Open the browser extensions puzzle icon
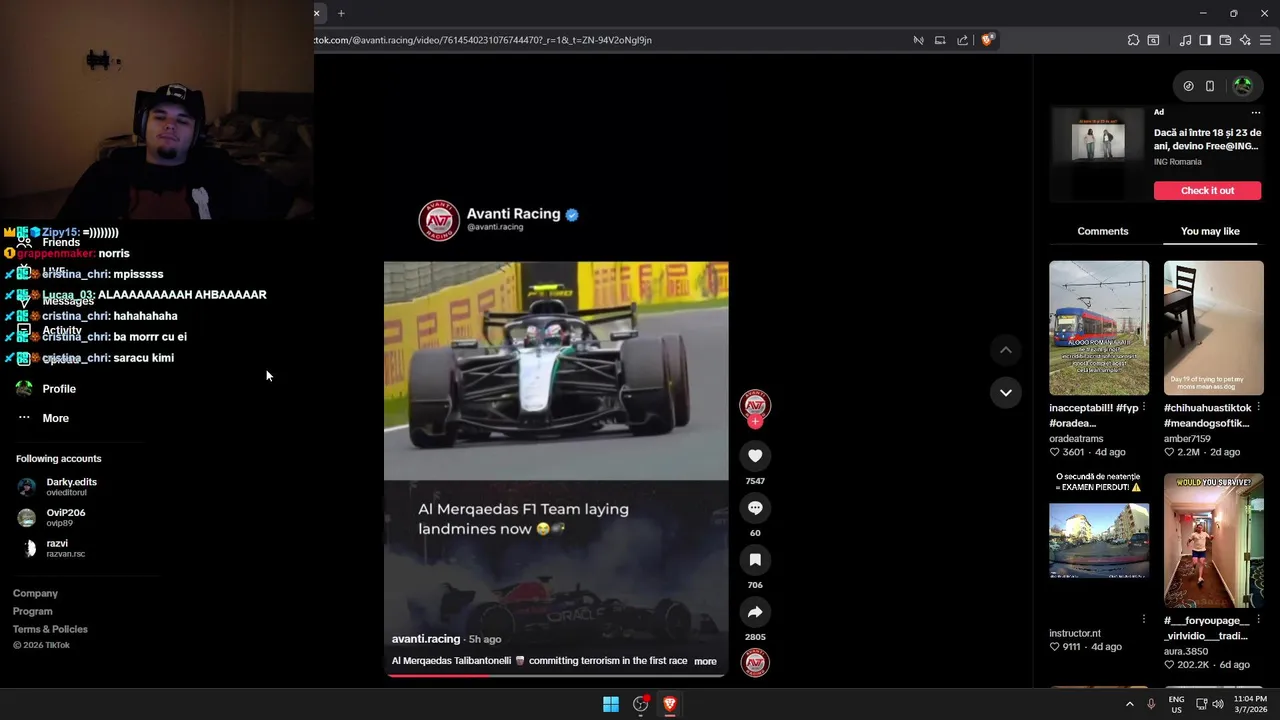This screenshot has height=720, width=1280. 1133,40
